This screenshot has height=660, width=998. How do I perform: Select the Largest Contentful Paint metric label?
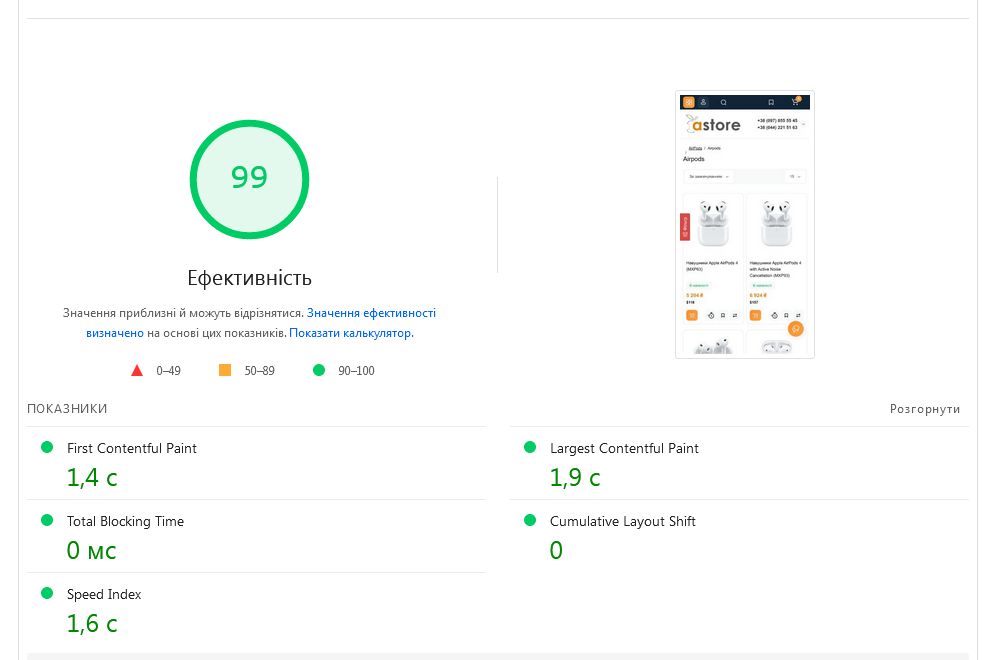coord(624,448)
